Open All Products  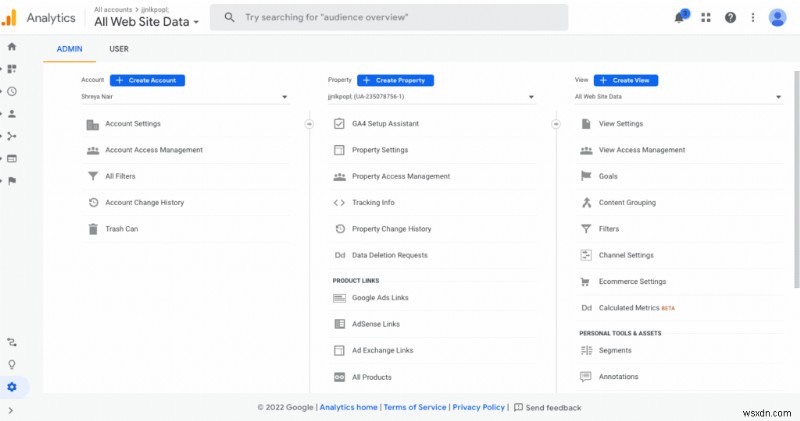(372, 377)
